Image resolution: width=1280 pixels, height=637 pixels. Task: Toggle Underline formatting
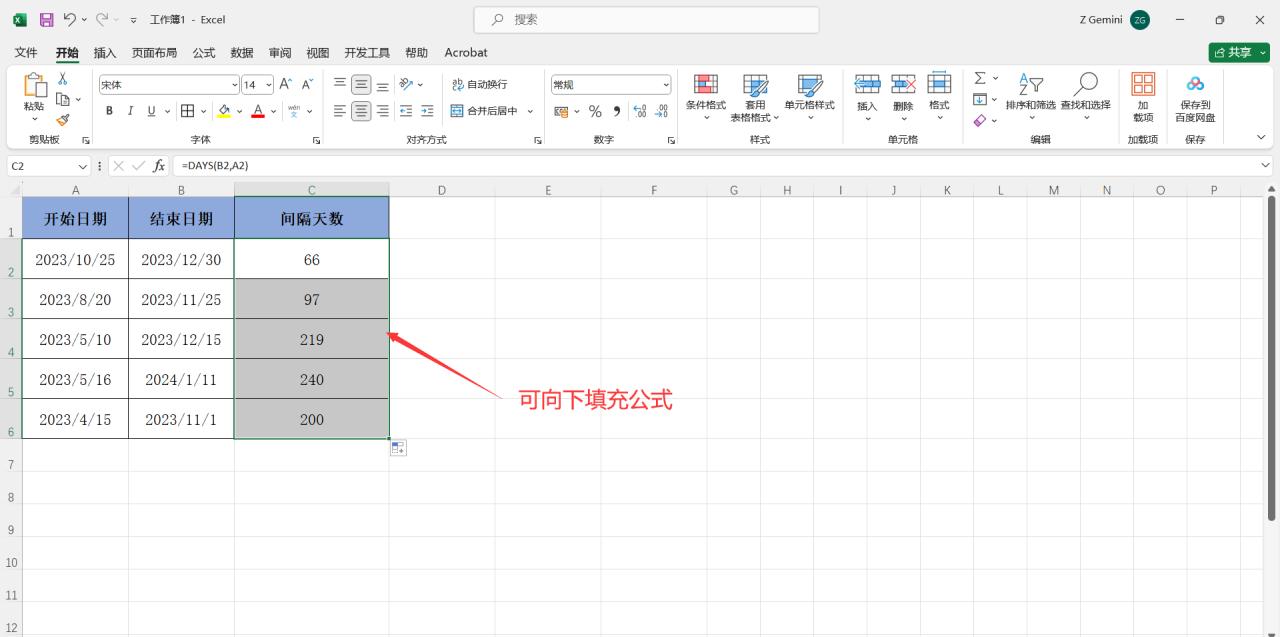tap(152, 111)
